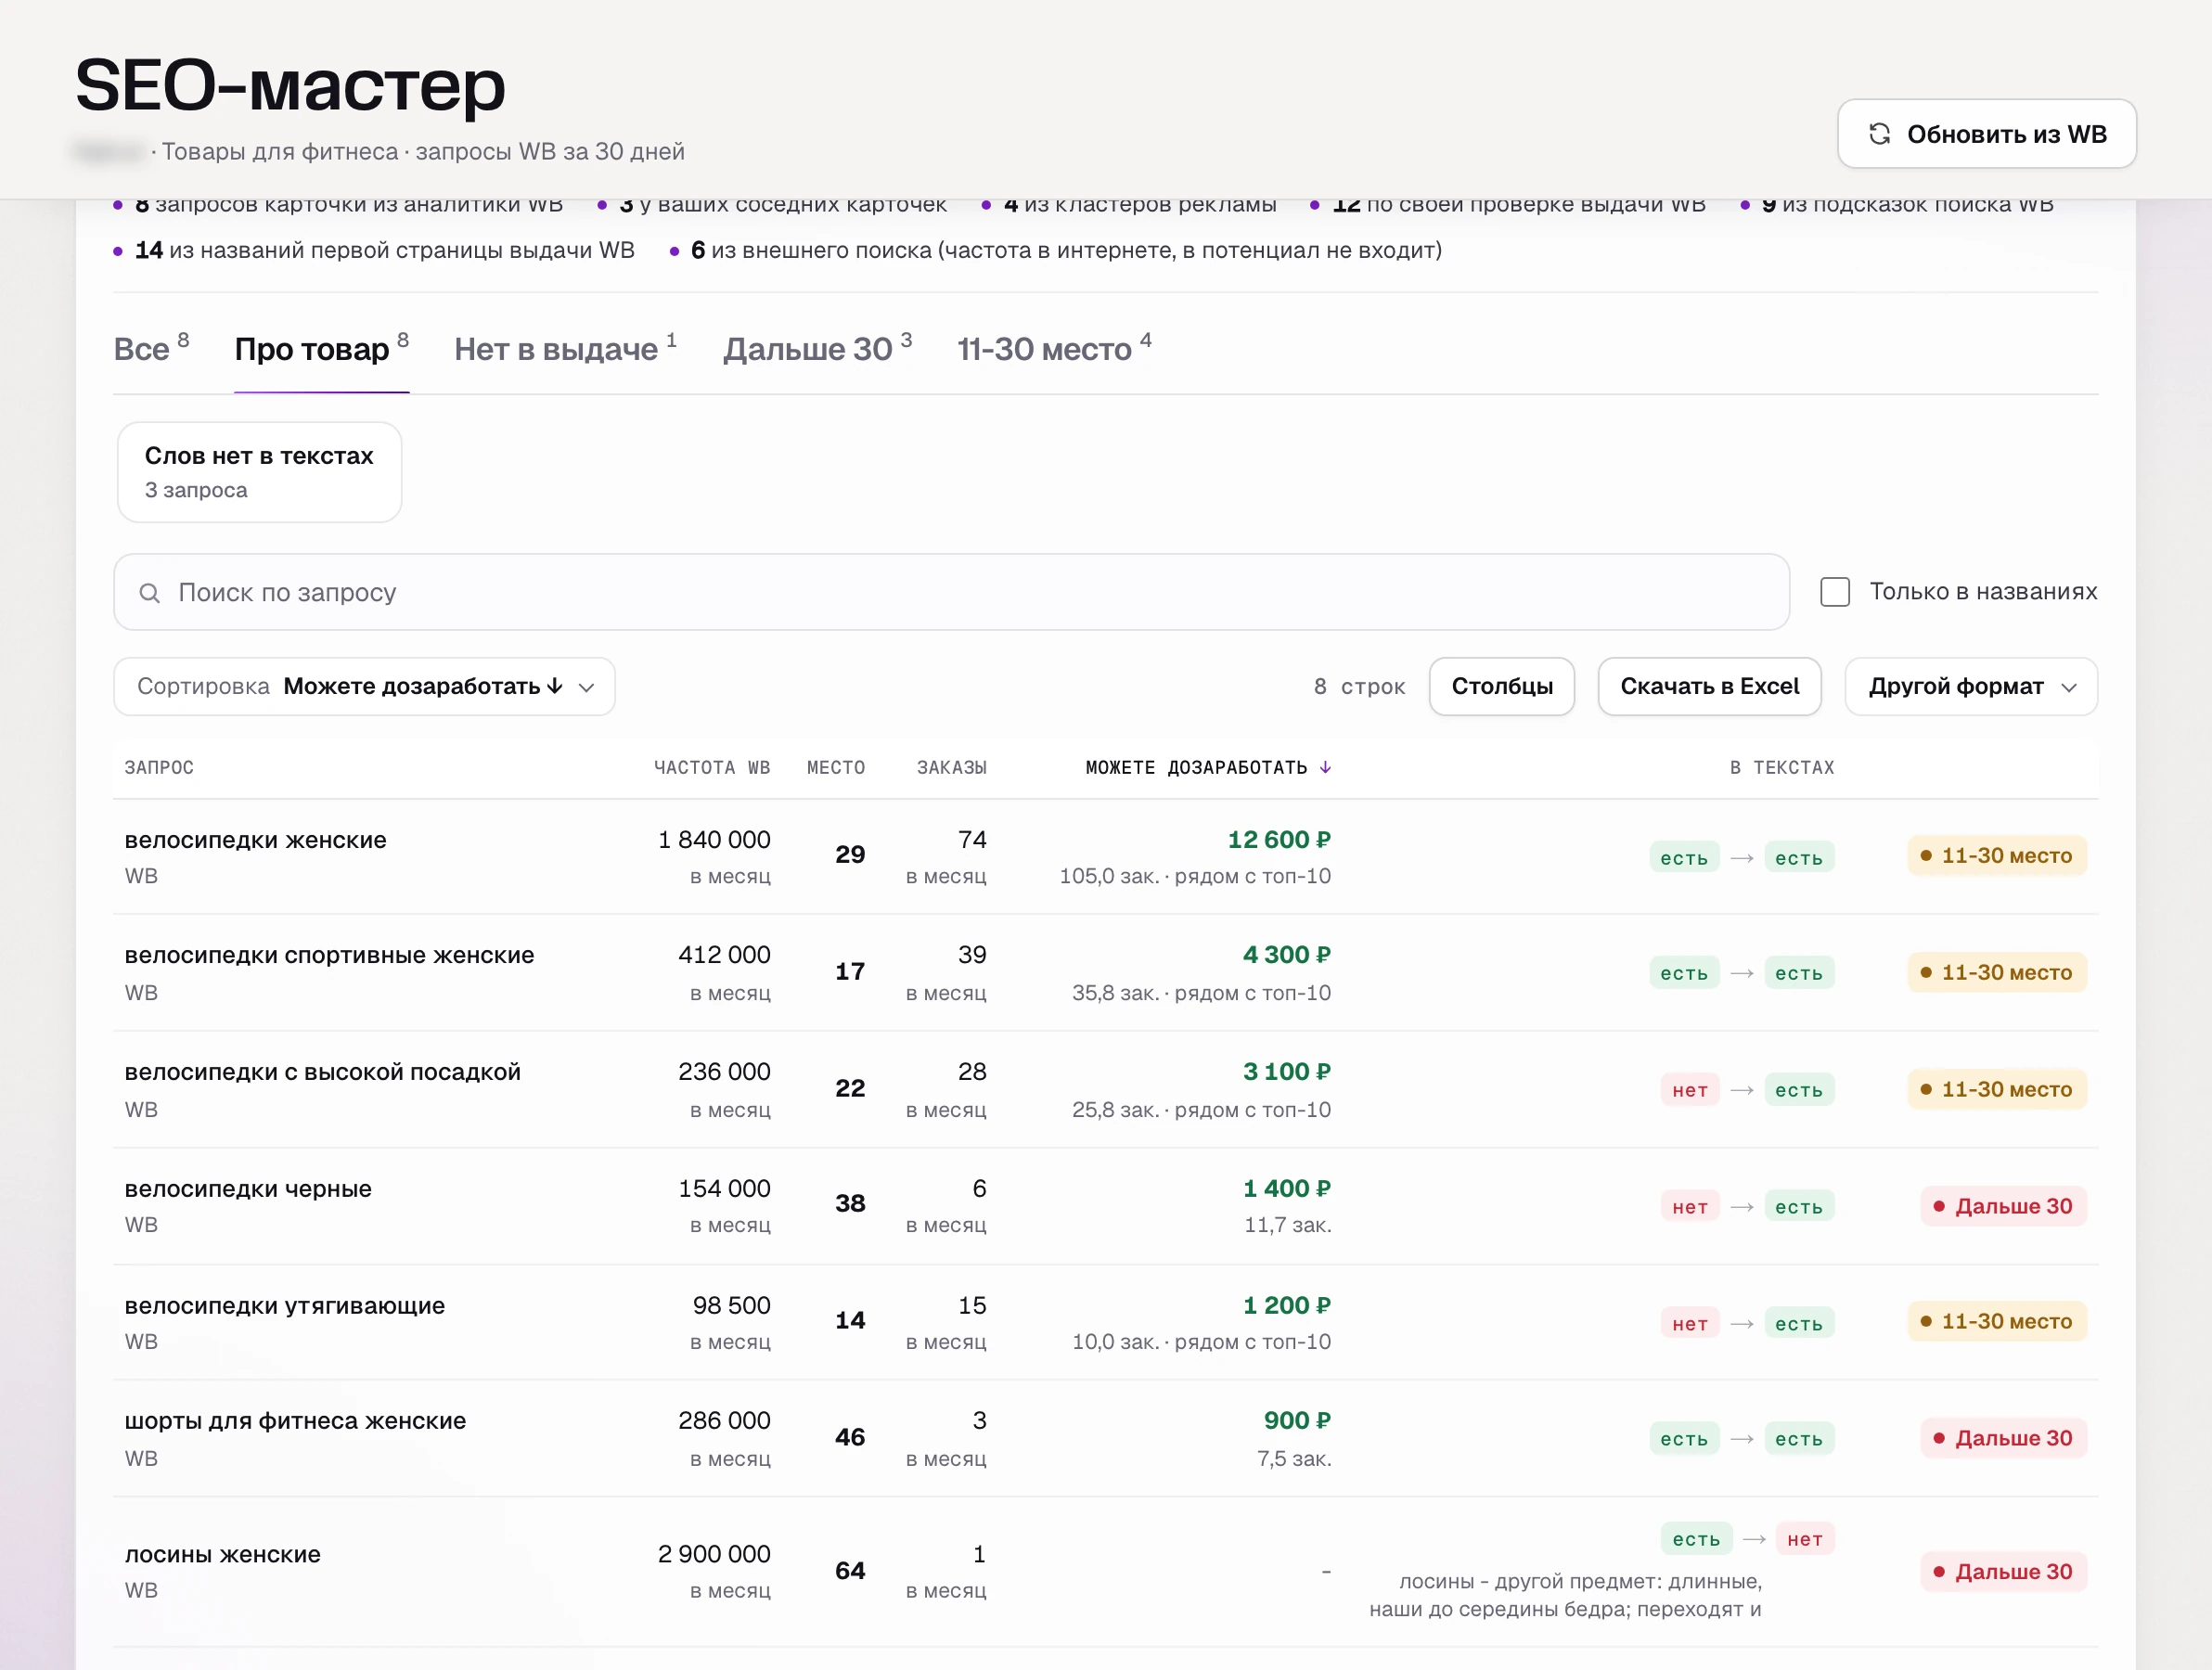Select the велосипедки утягивающие query
Viewport: 2212px width, 1670px height.
coord(284,1306)
